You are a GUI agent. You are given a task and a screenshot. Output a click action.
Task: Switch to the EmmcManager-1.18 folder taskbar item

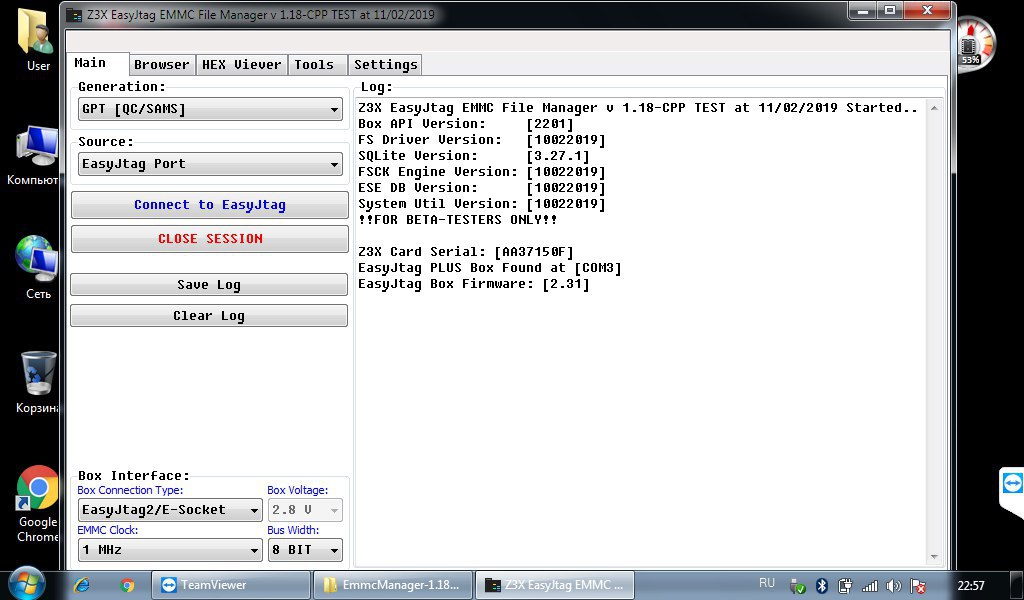click(x=392, y=585)
